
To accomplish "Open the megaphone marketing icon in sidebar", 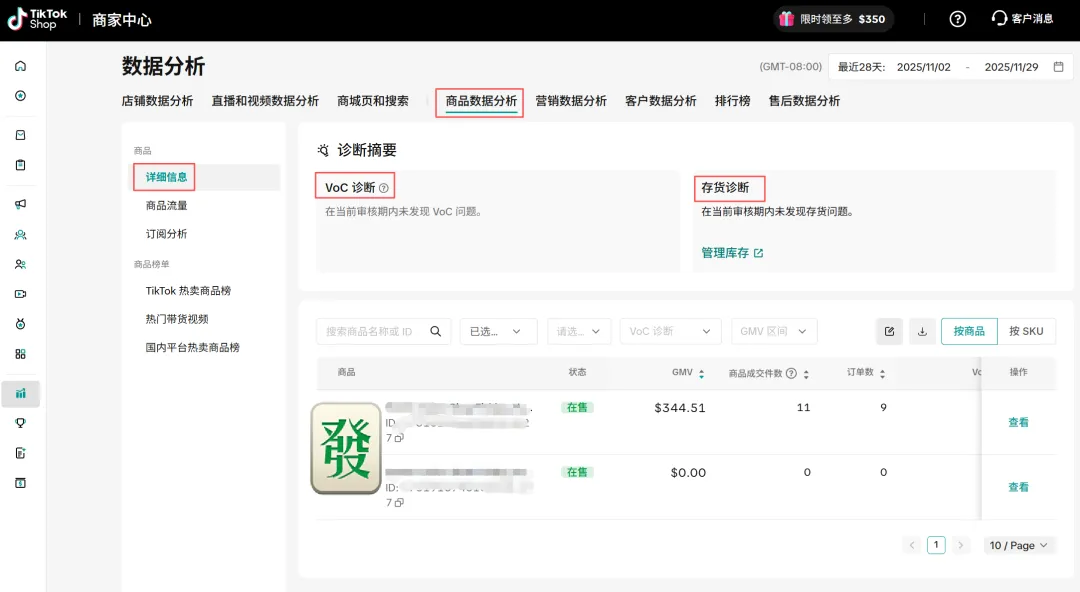I will (x=20, y=204).
